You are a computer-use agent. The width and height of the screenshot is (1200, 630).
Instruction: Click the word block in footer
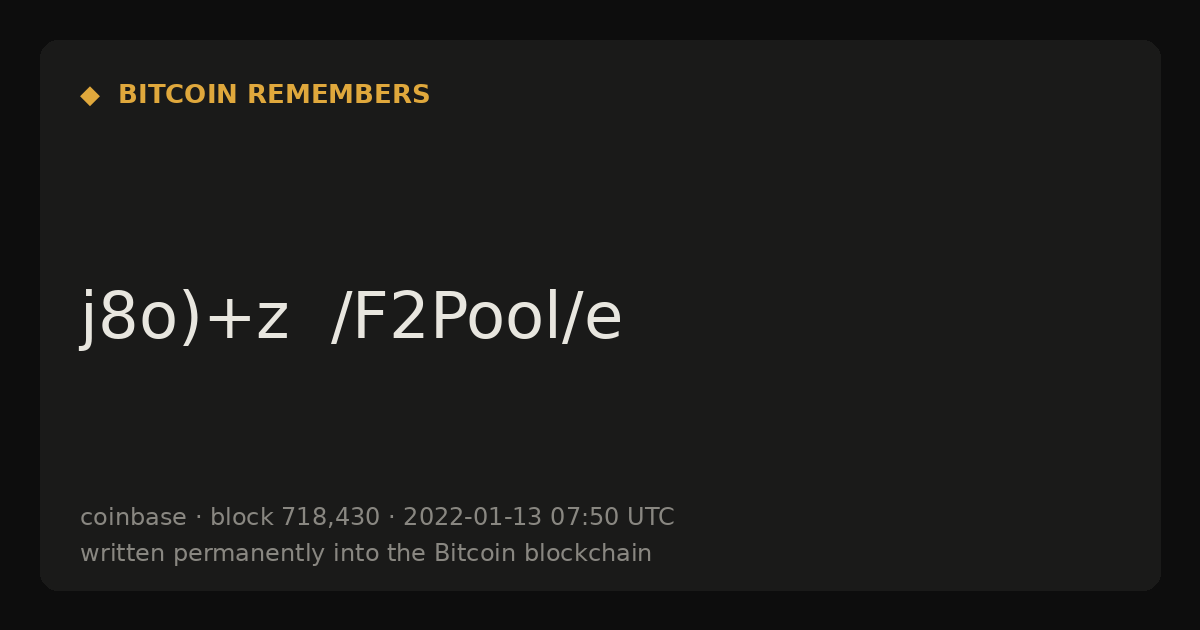point(242,517)
